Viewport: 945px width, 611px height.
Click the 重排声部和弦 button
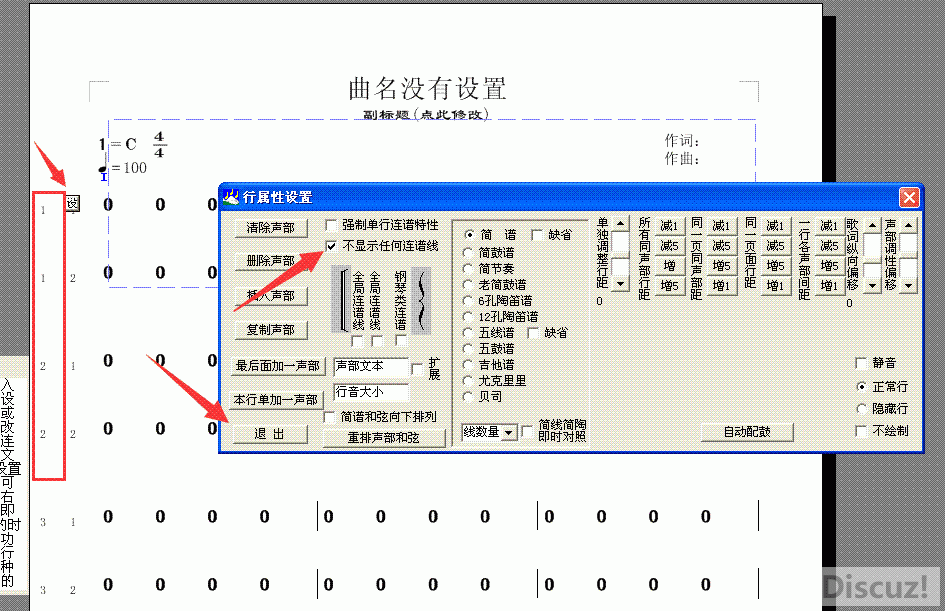383,437
